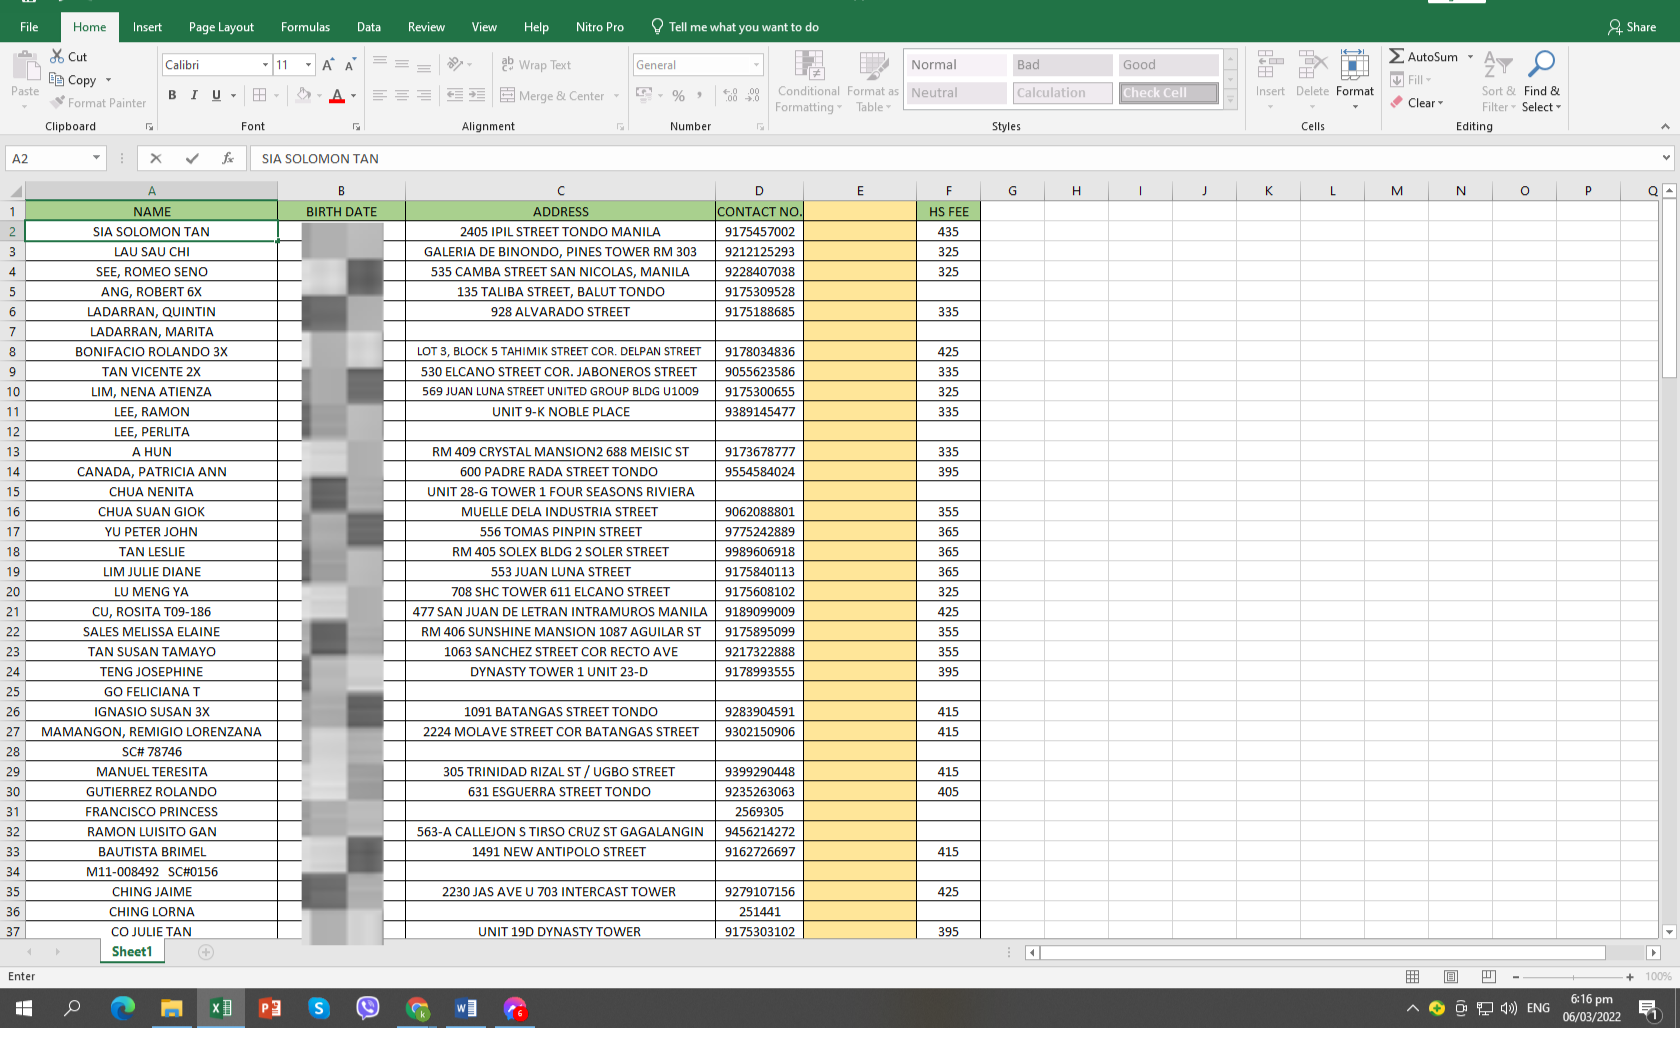This screenshot has height=1050, width=1680.
Task: Apply cell borders with the Borders icon
Action: click(260, 95)
